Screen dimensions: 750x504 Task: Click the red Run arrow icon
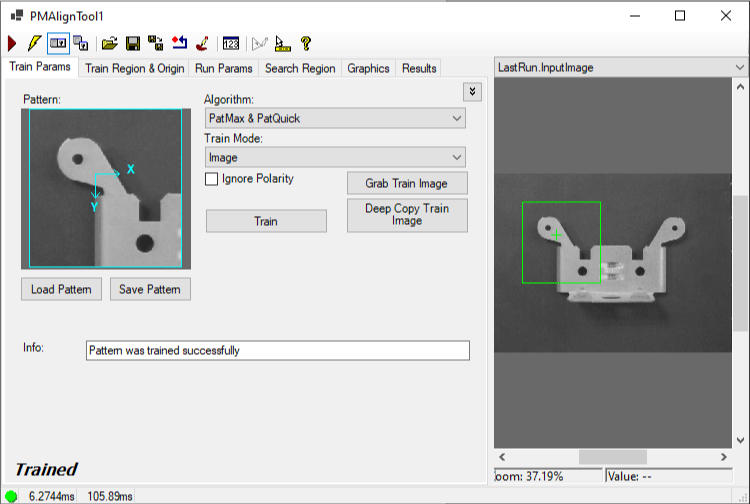[12, 43]
